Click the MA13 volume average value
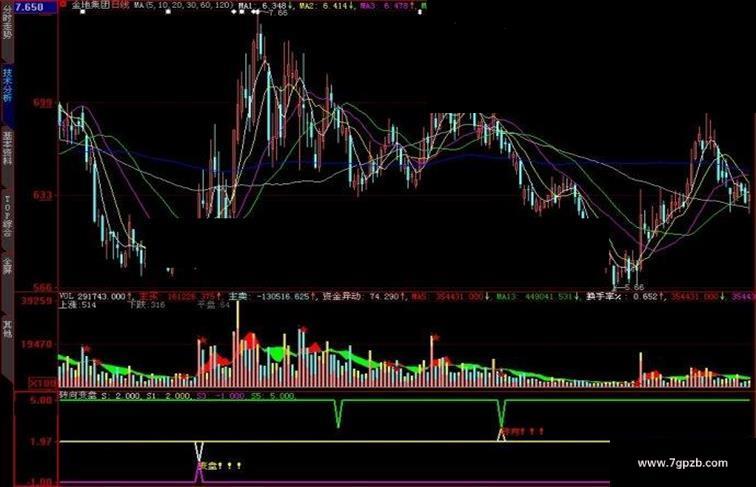 point(536,296)
